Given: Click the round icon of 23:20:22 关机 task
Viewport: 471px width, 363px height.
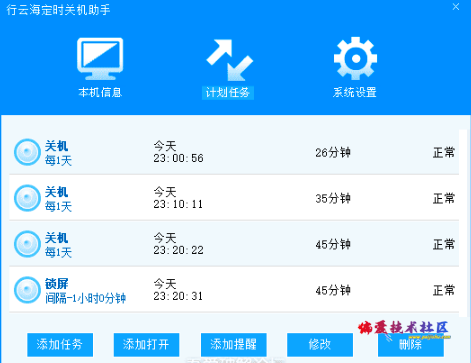Looking at the screenshot, I should (x=27, y=244).
